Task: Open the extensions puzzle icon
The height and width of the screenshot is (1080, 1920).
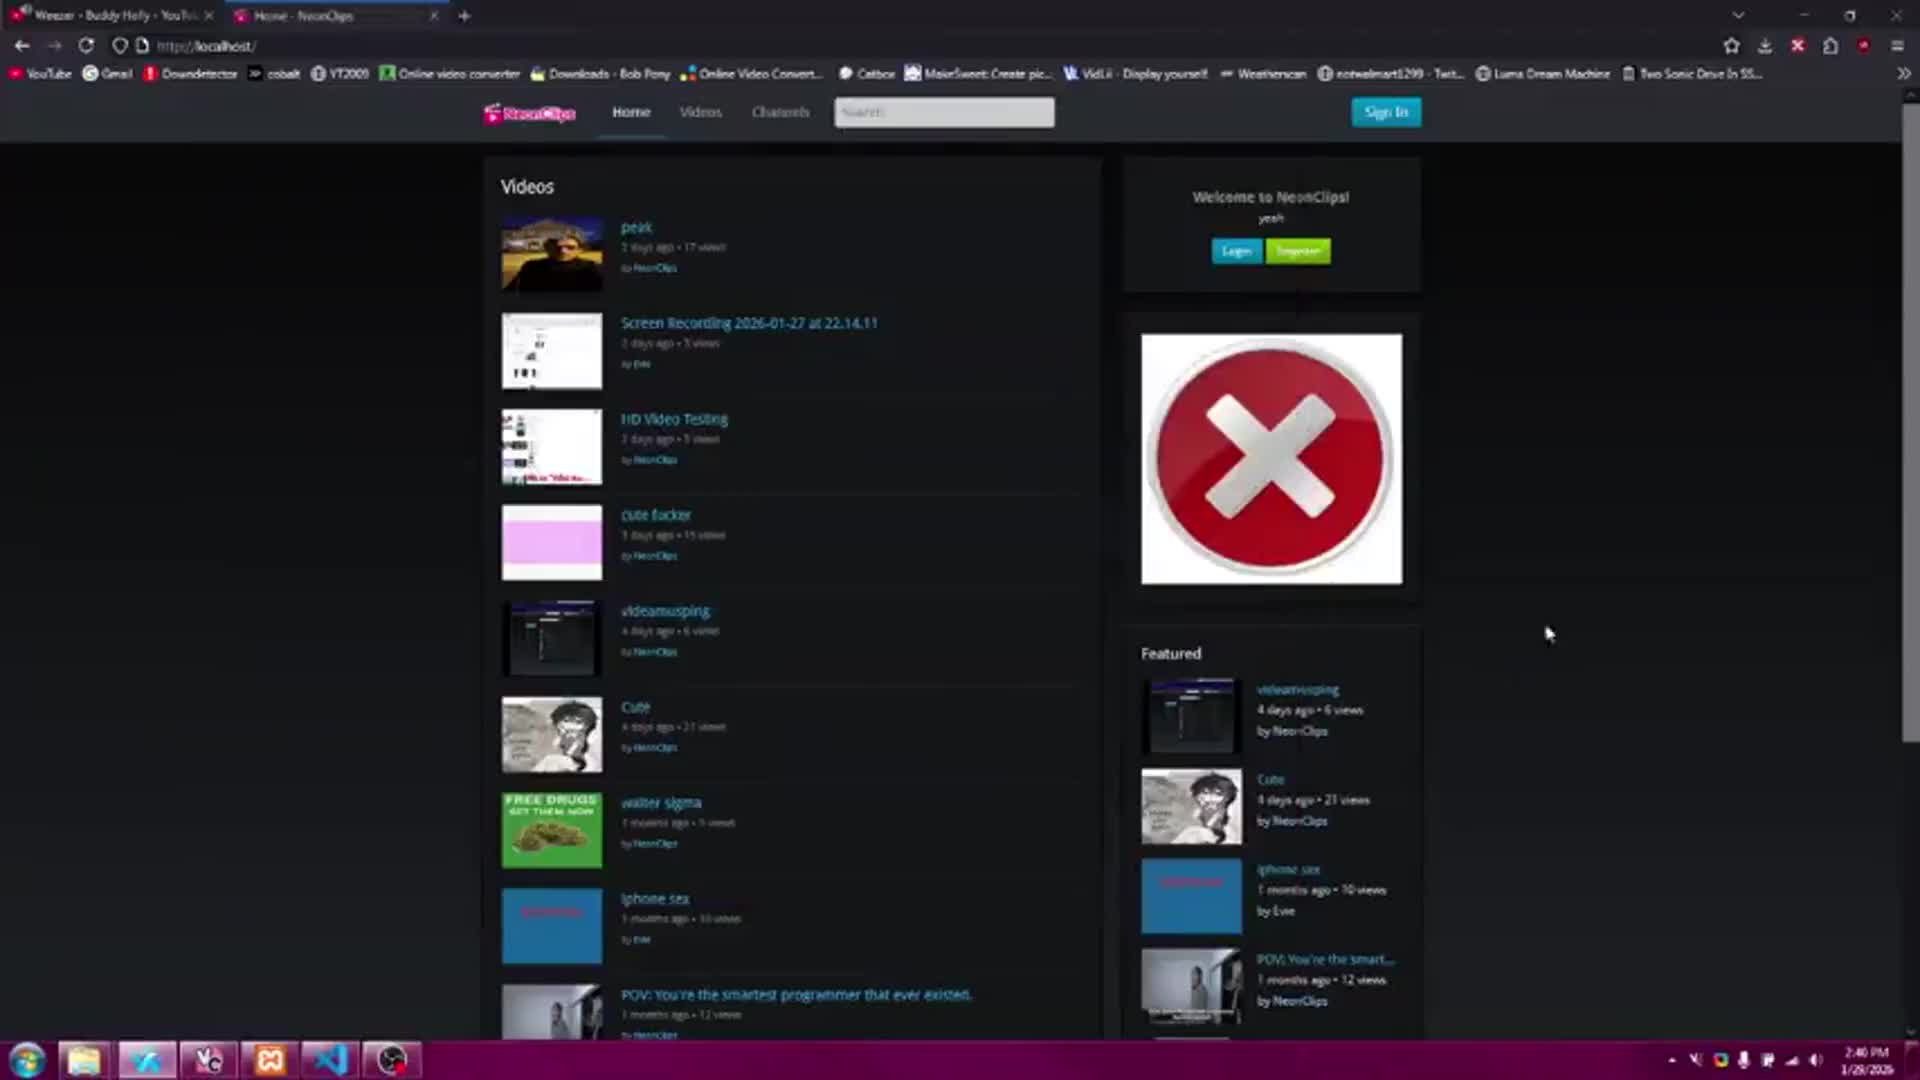Action: coord(1831,46)
